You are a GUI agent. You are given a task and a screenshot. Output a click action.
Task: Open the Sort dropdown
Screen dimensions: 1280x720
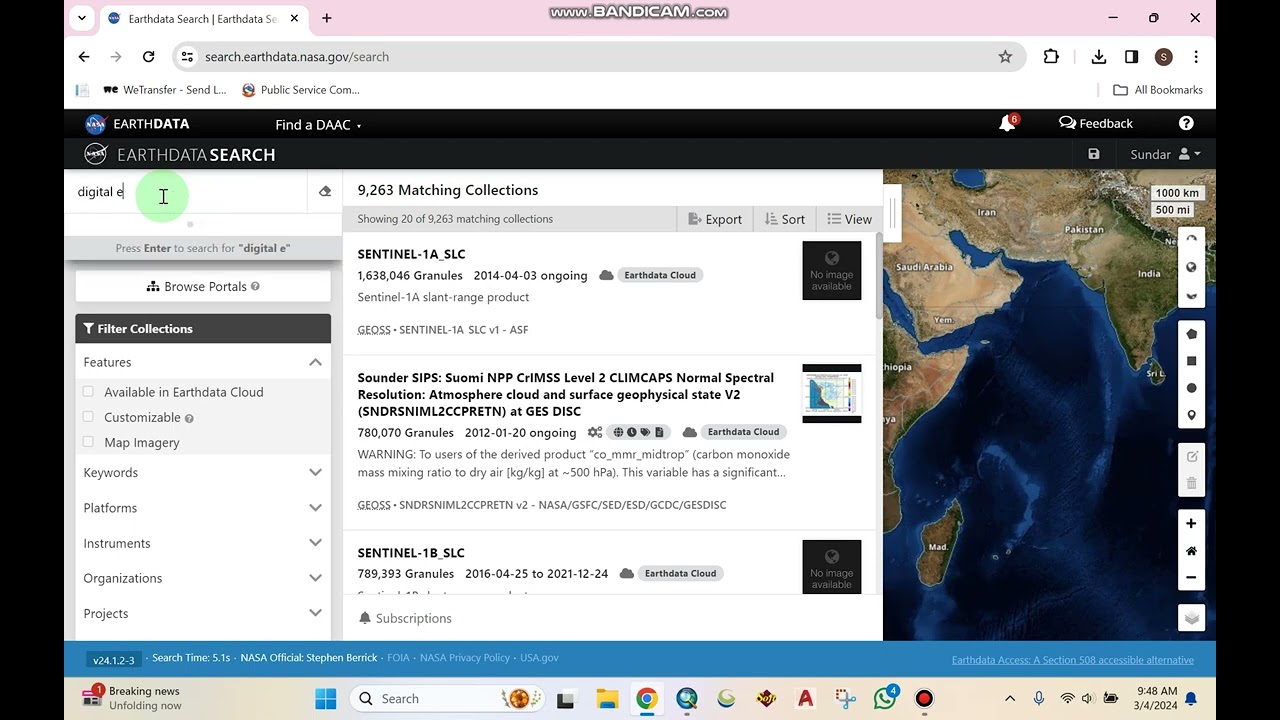[785, 219]
